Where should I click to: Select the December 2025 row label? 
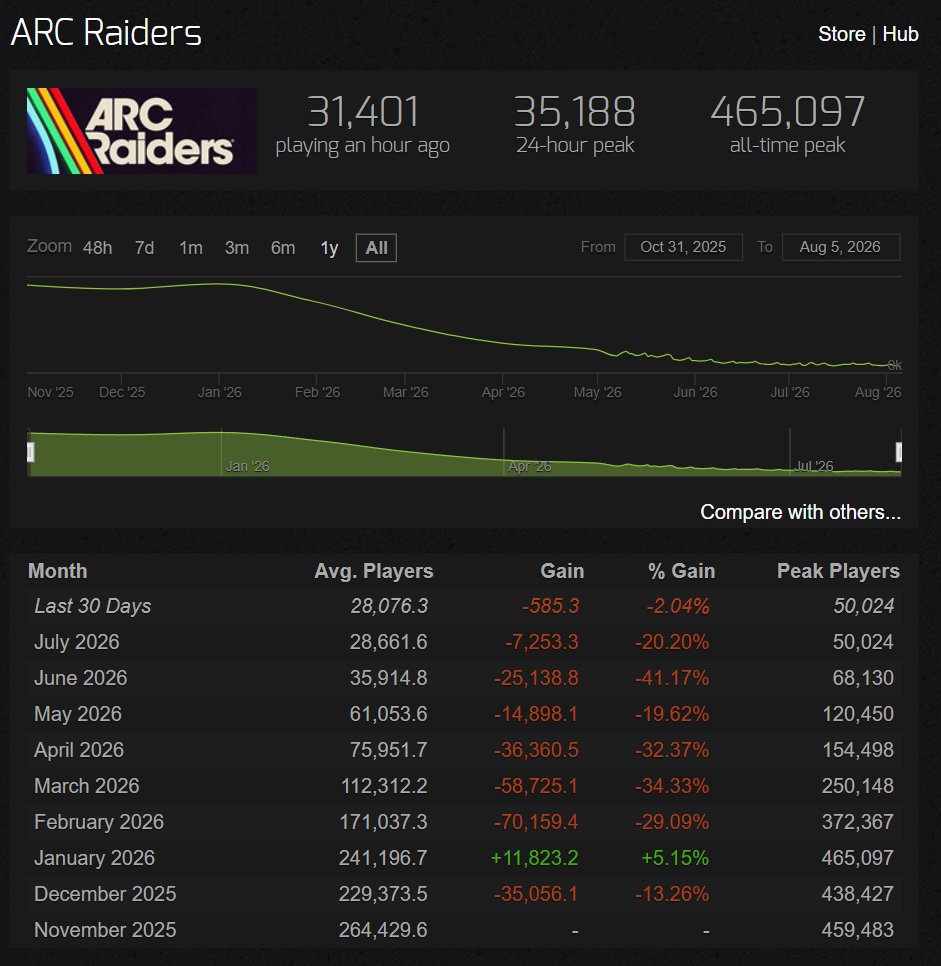(x=105, y=894)
